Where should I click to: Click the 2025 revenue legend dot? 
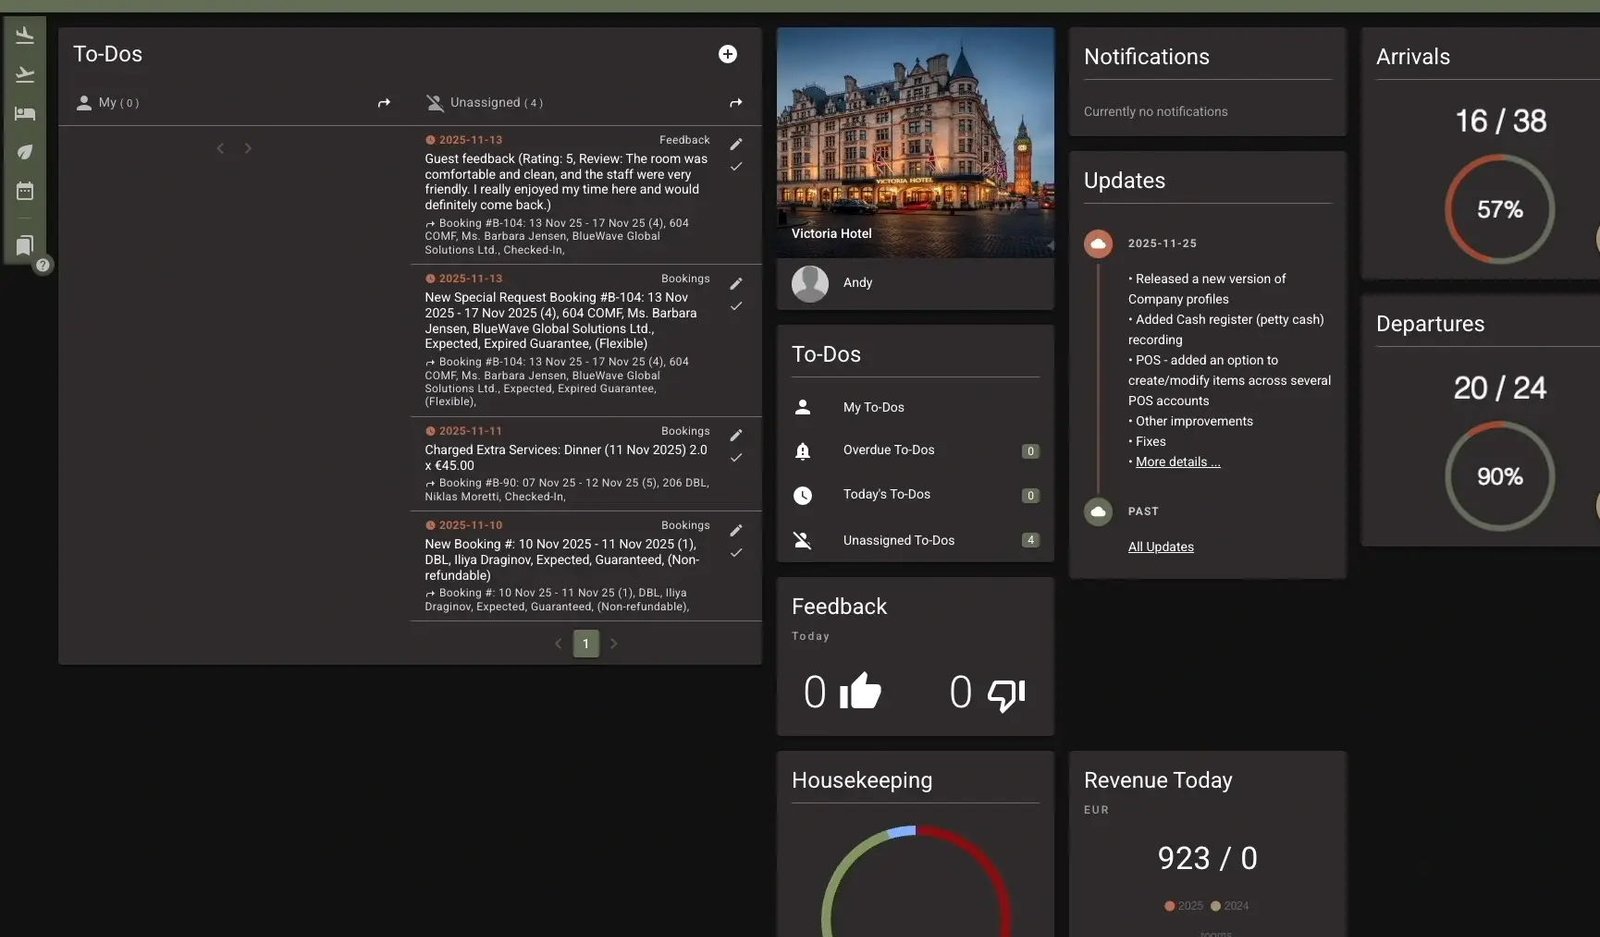(1169, 906)
